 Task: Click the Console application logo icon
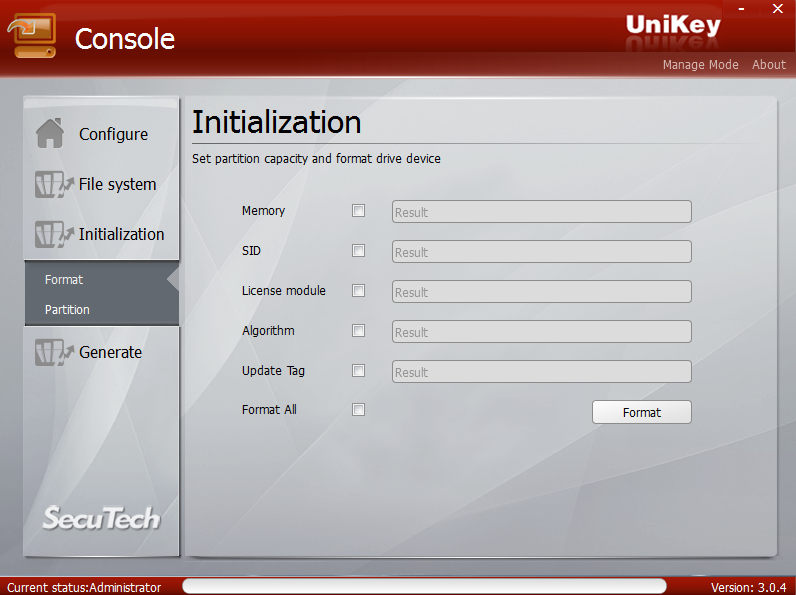coord(32,36)
